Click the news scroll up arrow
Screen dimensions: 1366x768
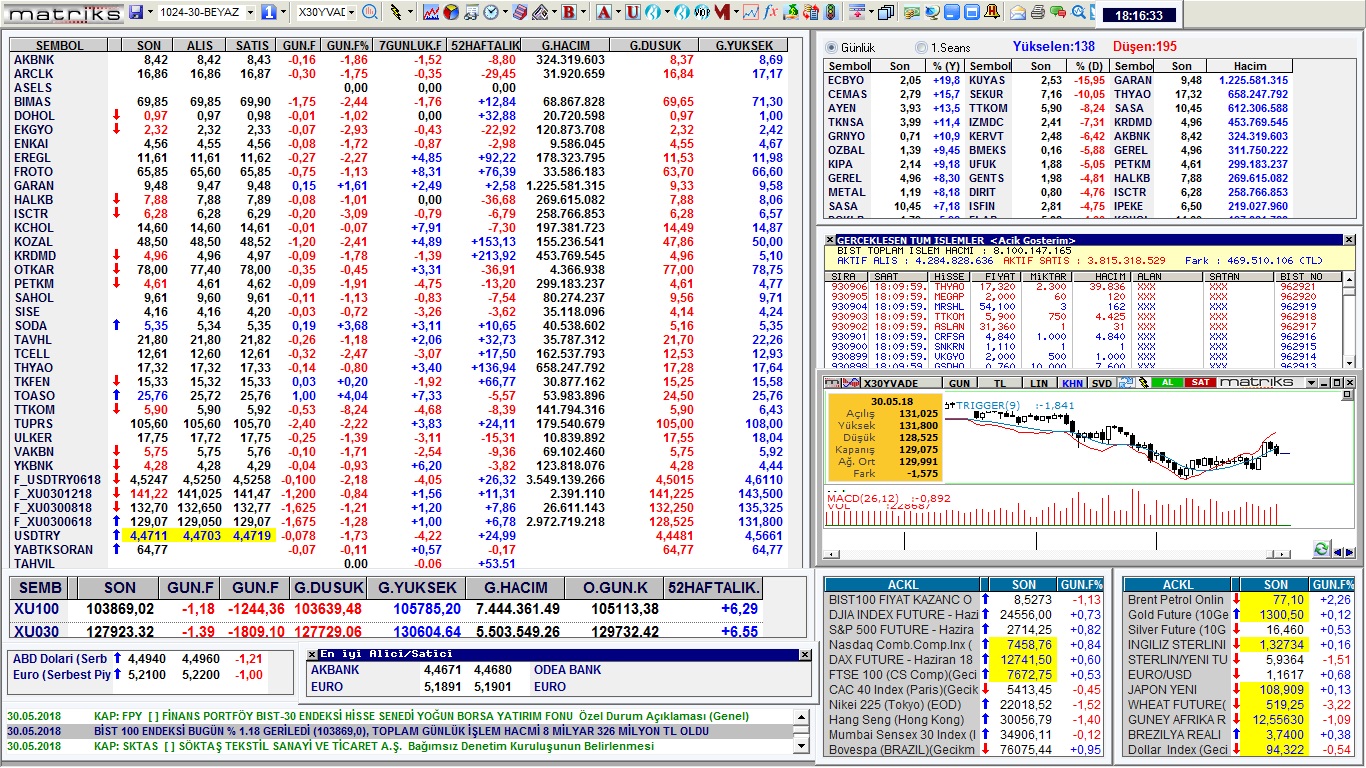(800, 717)
